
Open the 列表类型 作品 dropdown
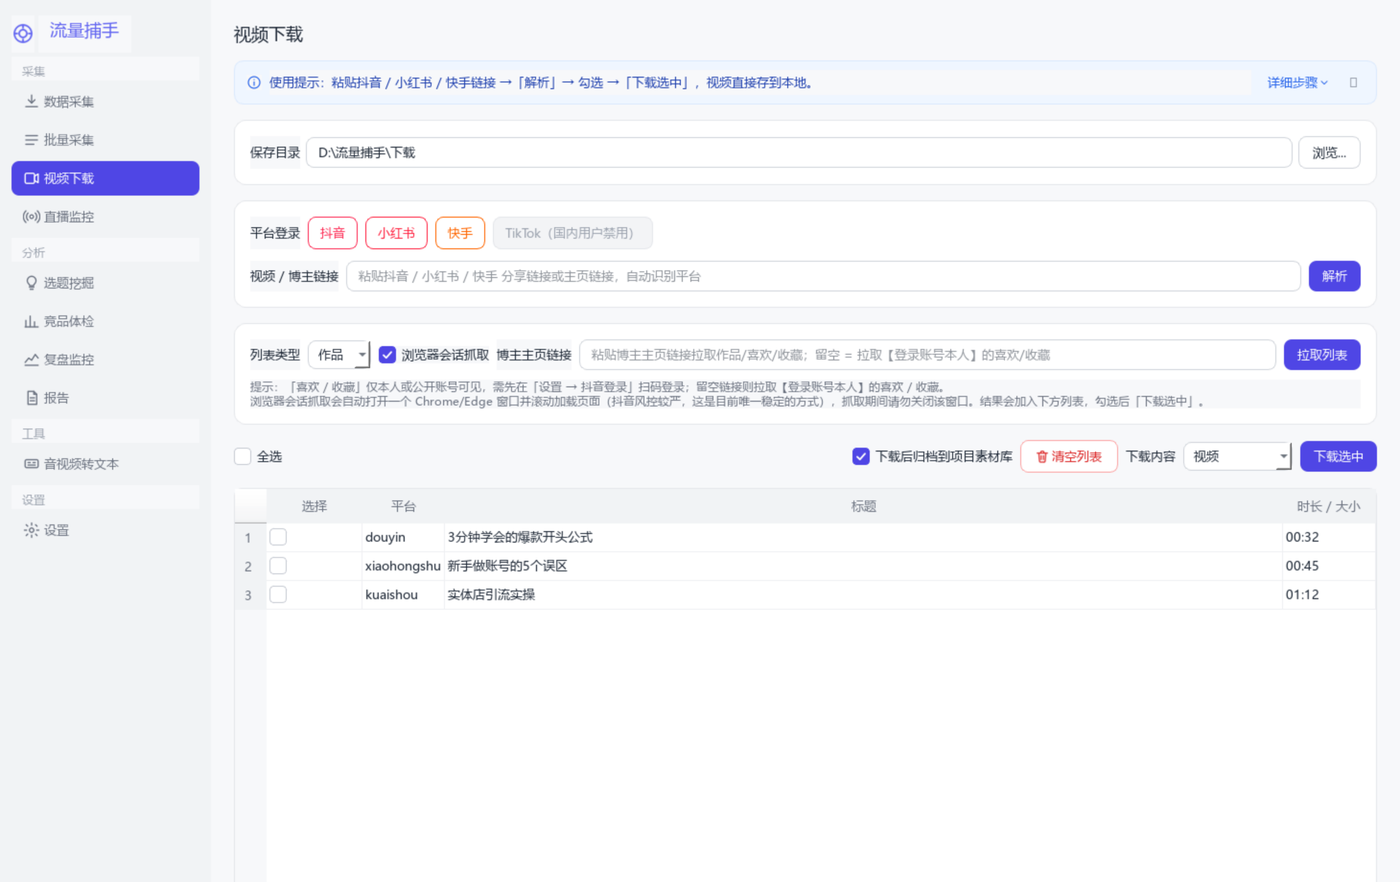(339, 355)
